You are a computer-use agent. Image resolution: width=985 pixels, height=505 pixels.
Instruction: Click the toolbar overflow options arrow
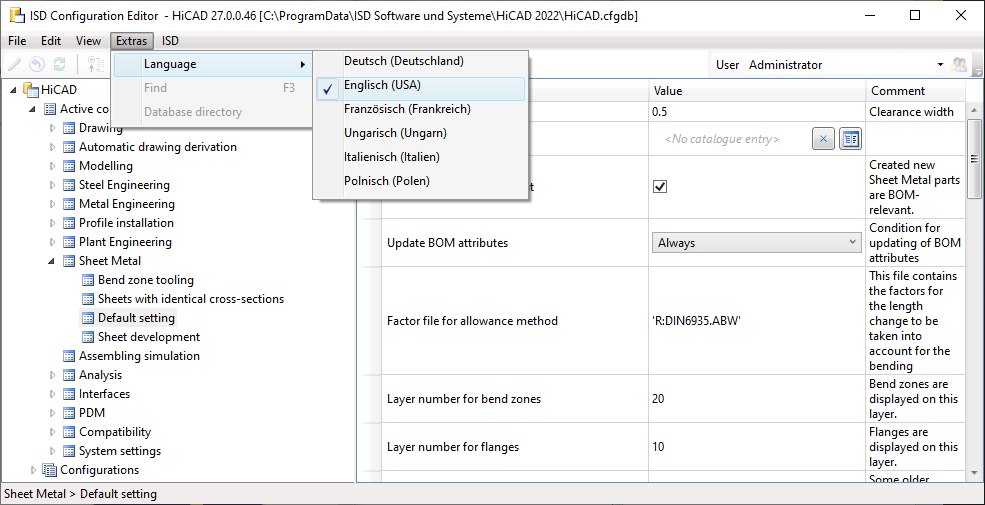[977, 65]
